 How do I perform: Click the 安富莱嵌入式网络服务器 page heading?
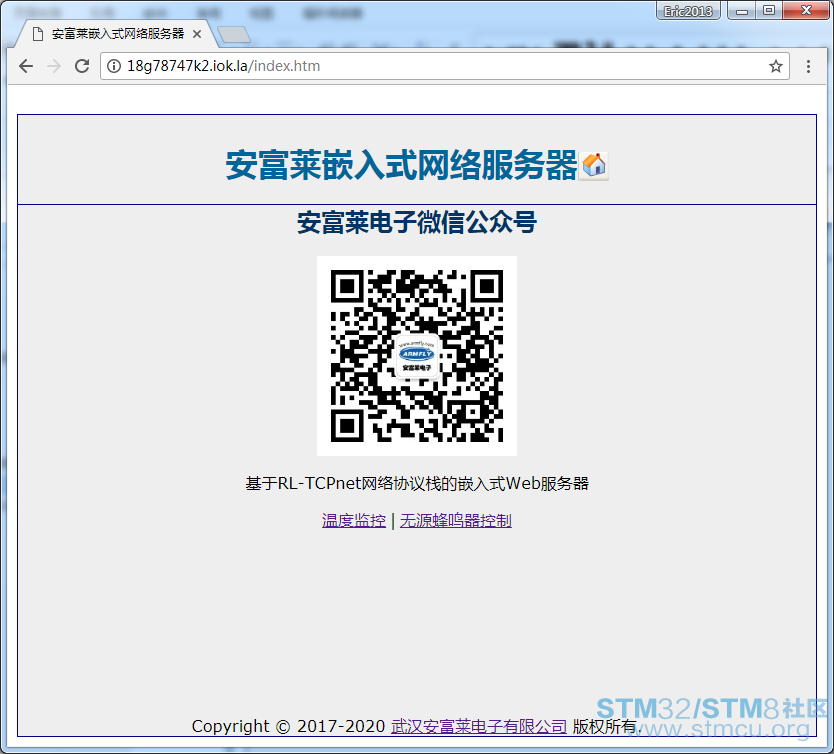(x=402, y=165)
